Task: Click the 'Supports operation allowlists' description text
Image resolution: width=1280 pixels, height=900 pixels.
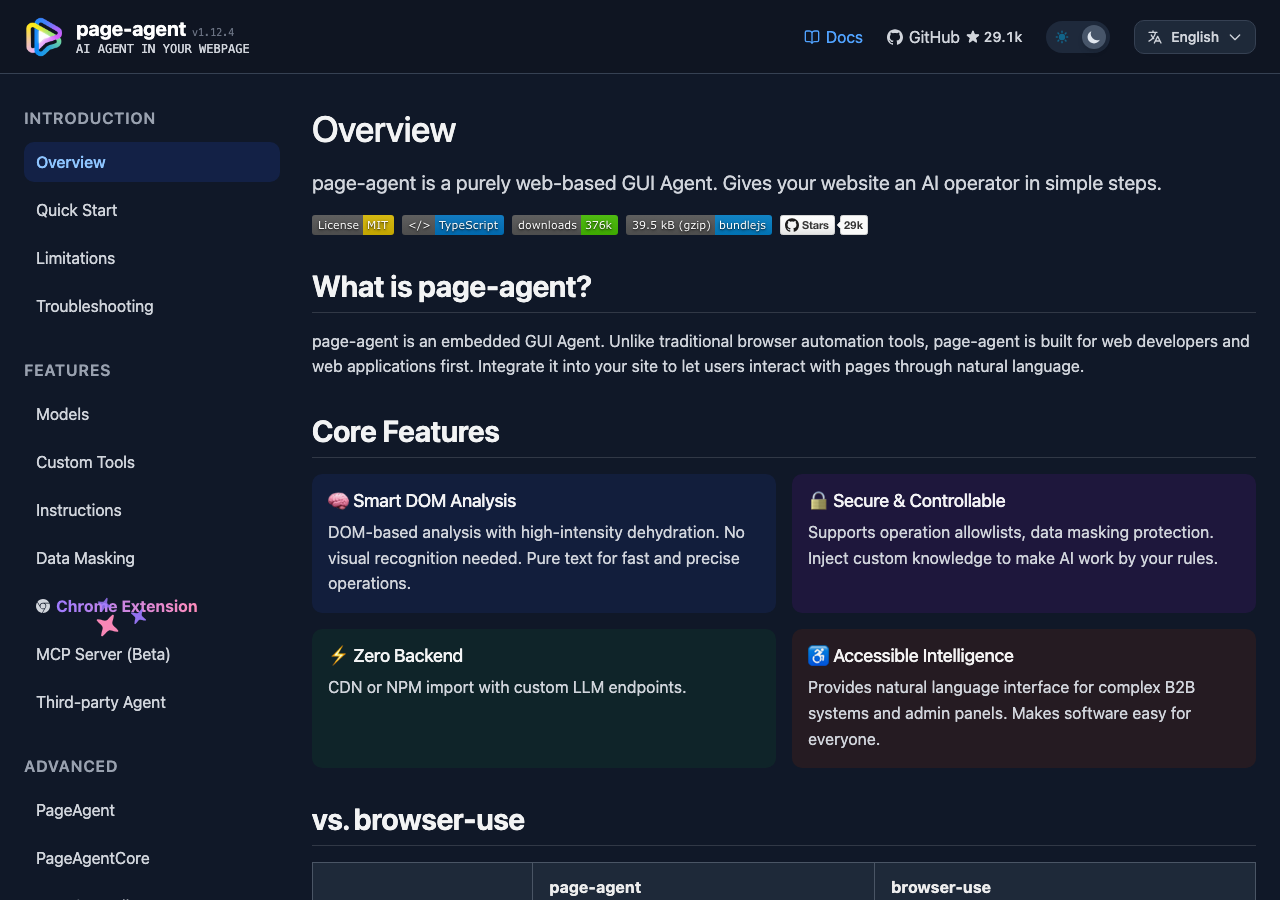Action: click(1013, 545)
